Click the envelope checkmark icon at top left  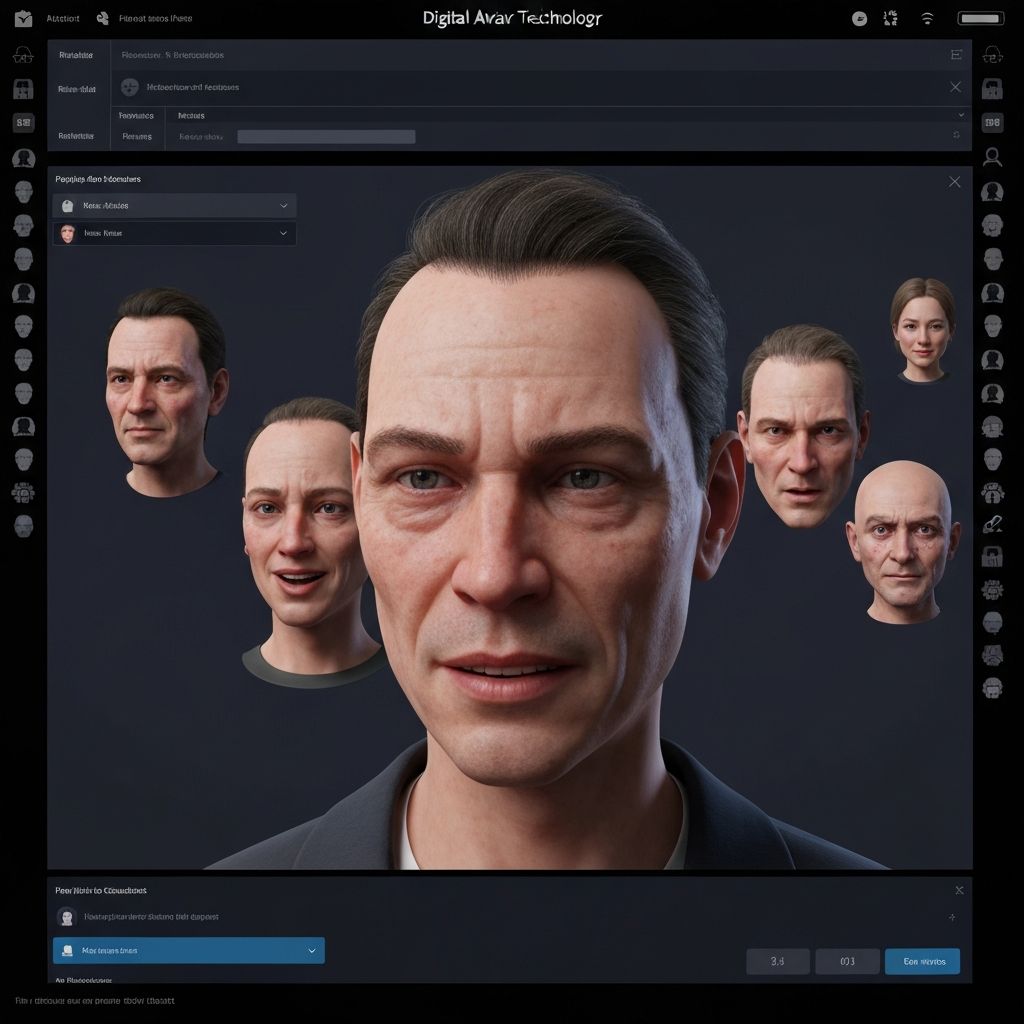click(23, 17)
